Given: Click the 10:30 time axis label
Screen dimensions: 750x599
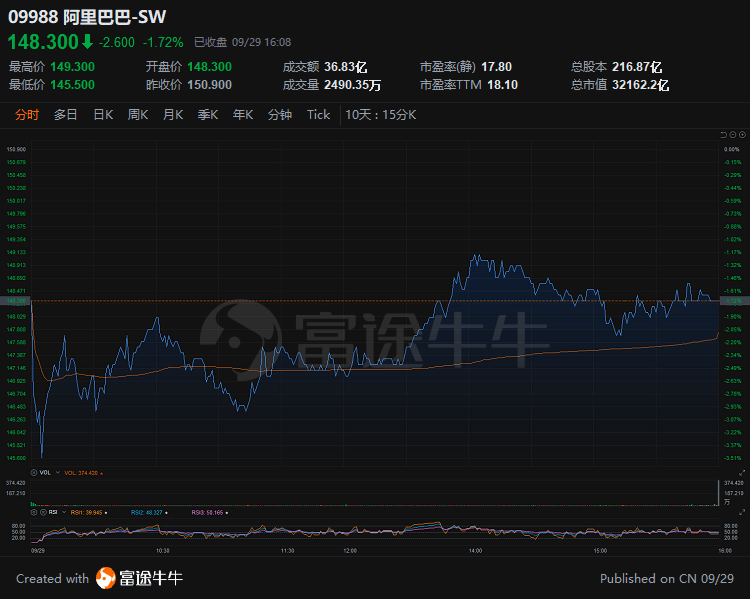Looking at the screenshot, I should (163, 551).
